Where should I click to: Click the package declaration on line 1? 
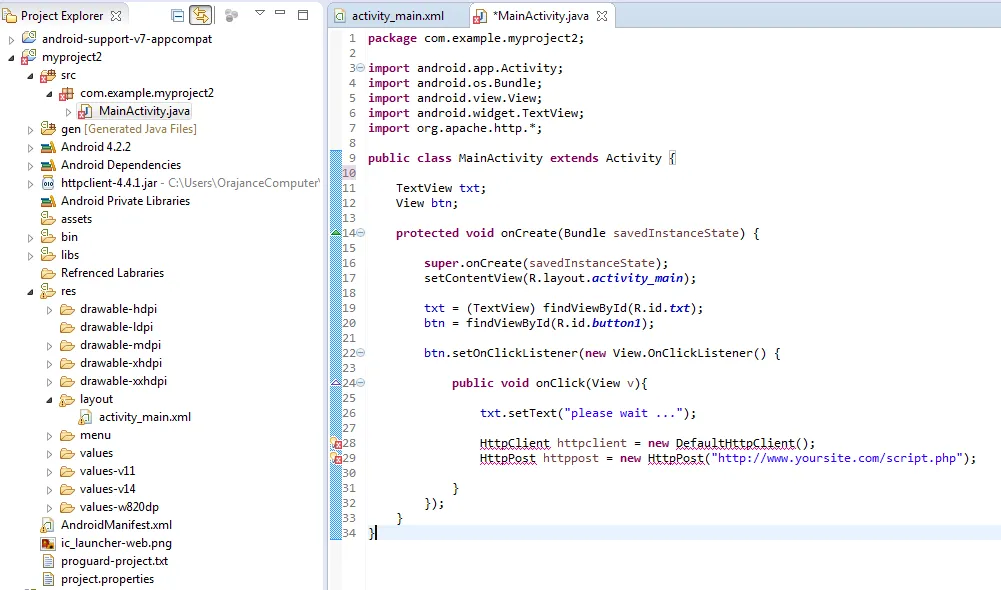click(476, 38)
